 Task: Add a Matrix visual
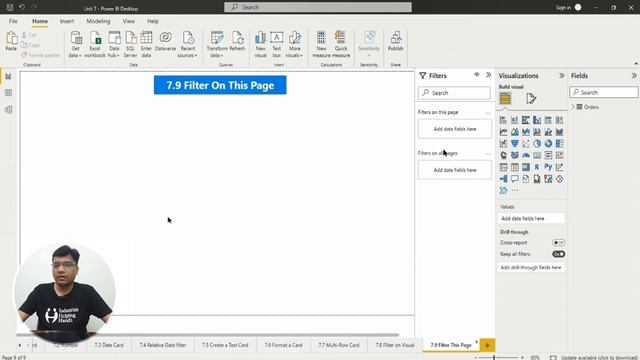pyautogui.click(x=526, y=167)
